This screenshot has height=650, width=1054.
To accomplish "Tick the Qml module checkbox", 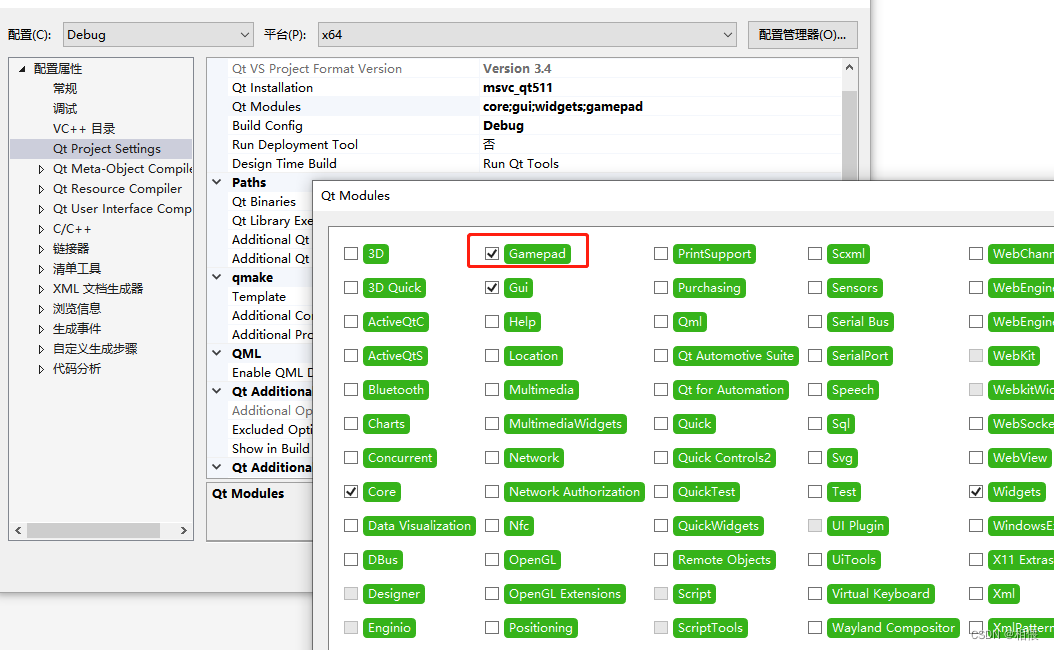I will point(661,321).
